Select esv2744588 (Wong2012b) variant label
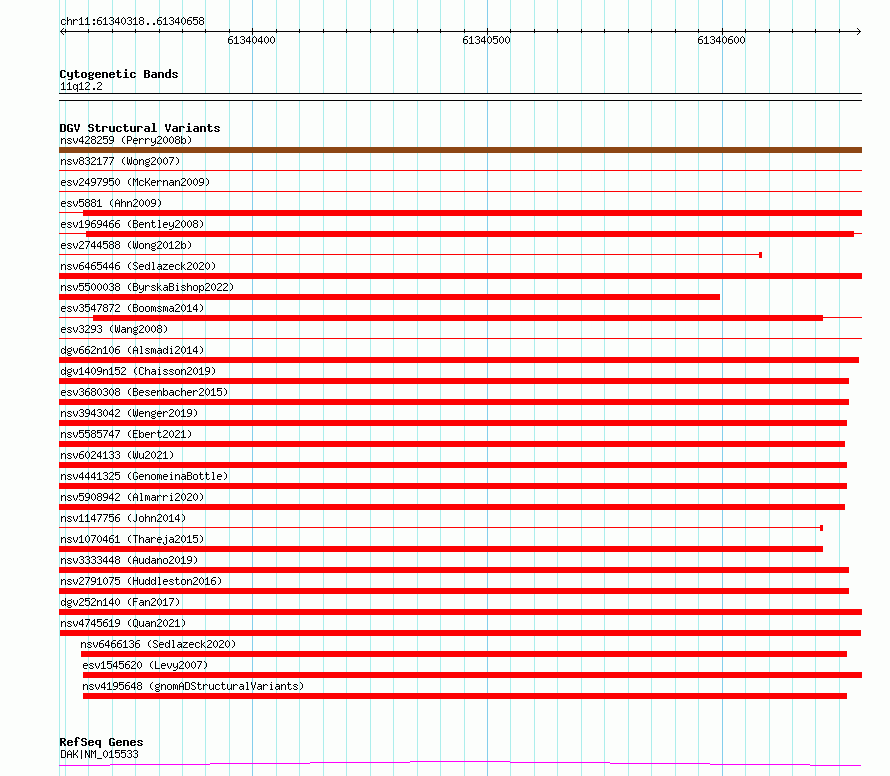The width and height of the screenshot is (890, 776). (126, 245)
